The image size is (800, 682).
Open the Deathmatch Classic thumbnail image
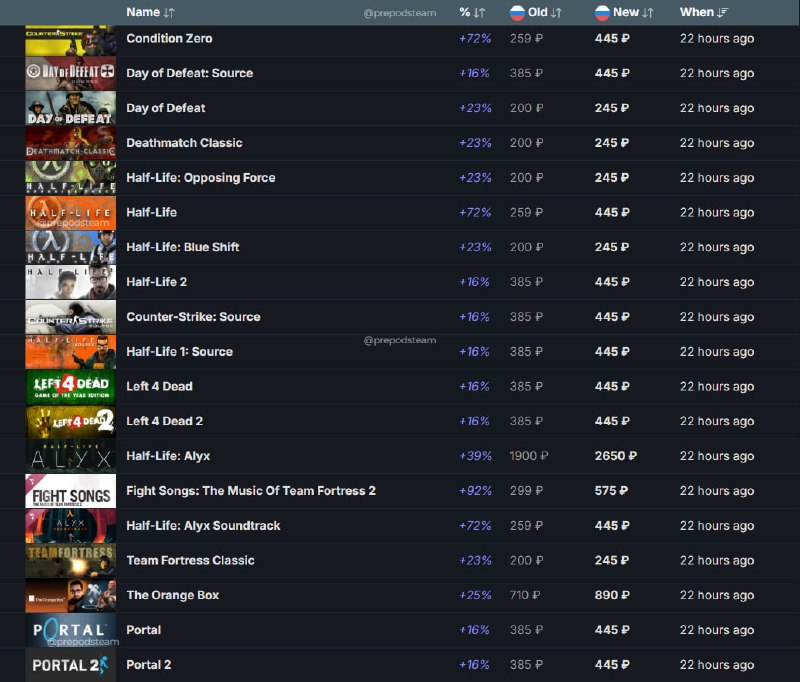click(70, 143)
